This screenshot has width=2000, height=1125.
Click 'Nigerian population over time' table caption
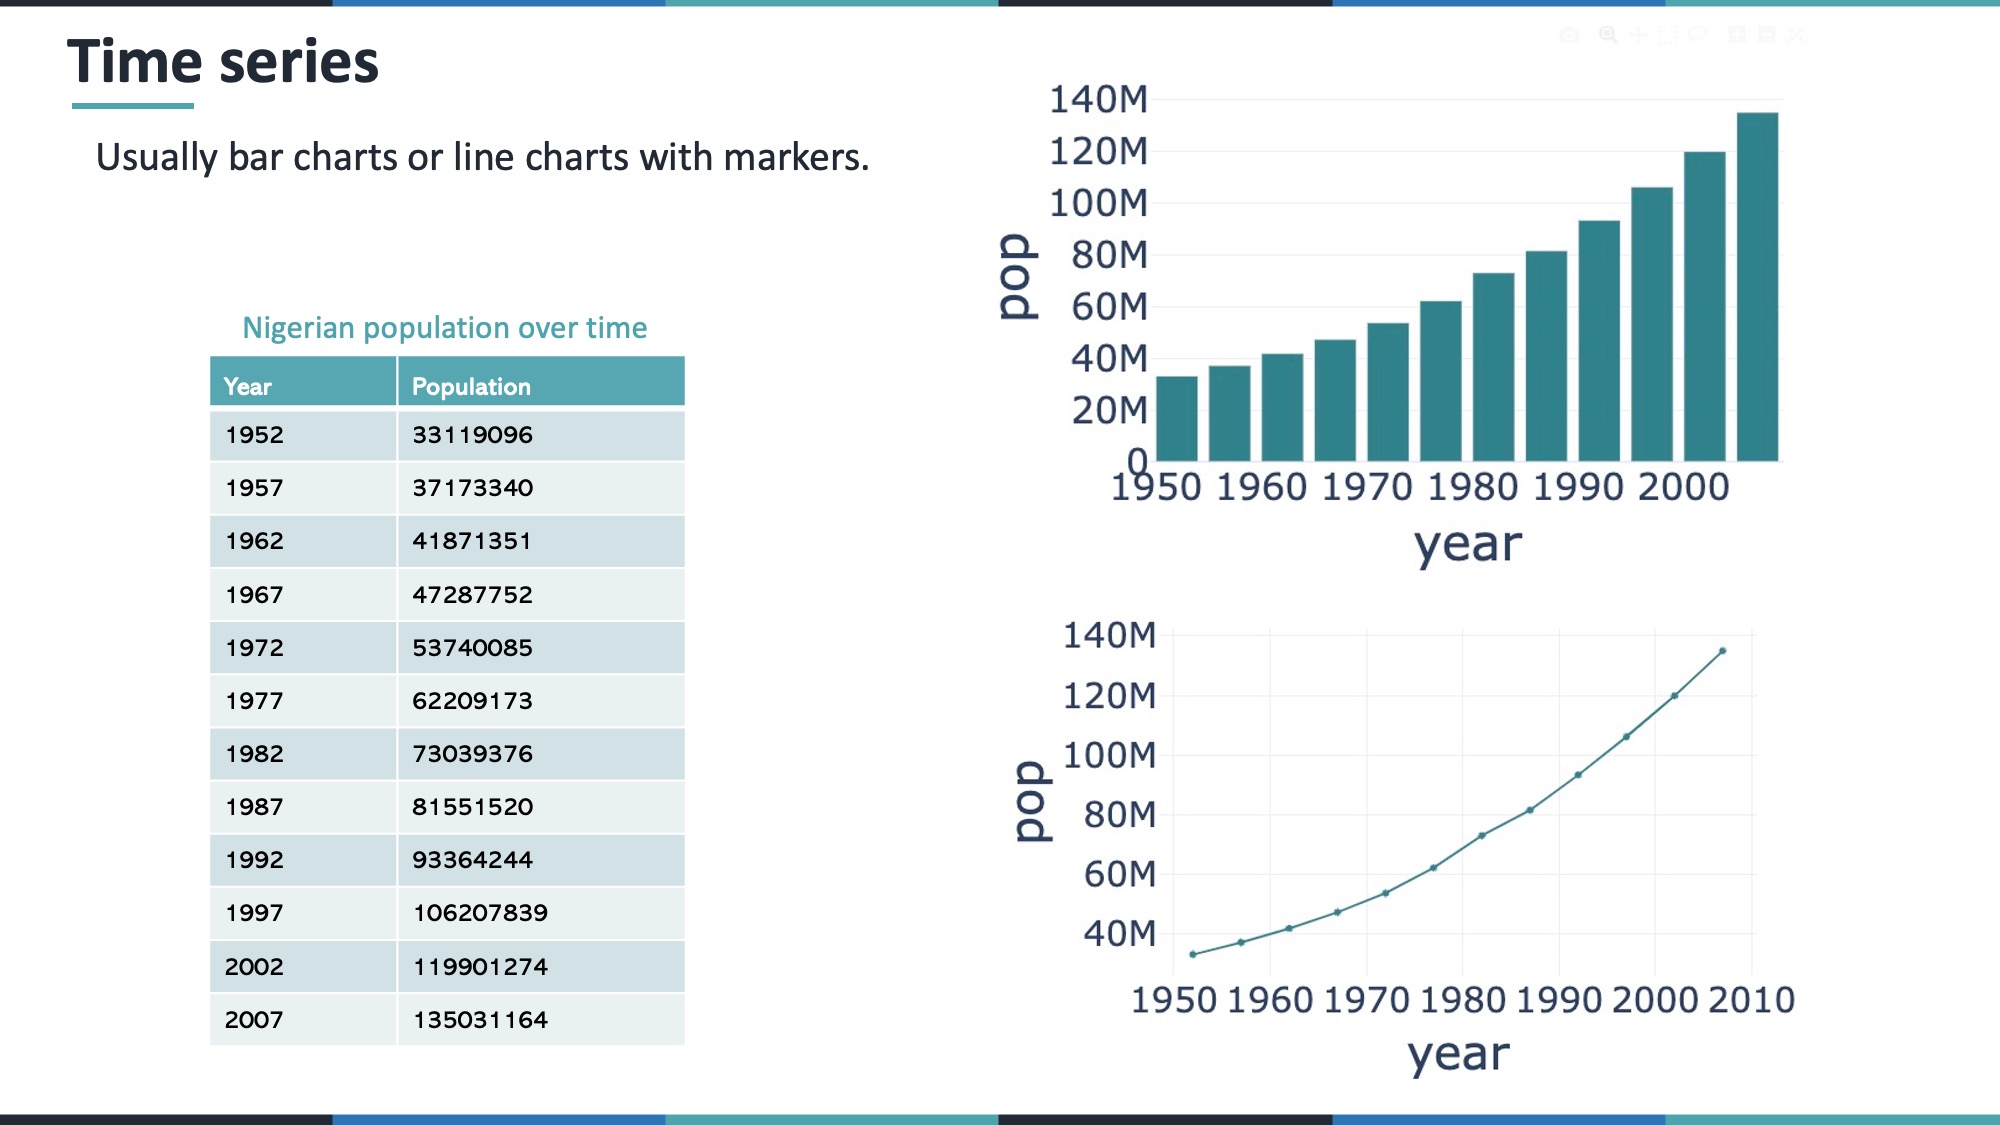point(444,328)
